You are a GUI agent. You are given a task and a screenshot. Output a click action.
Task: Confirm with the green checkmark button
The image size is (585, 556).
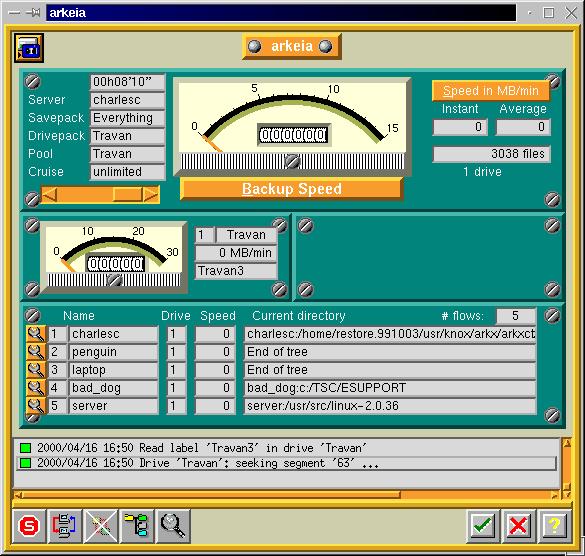click(x=483, y=526)
